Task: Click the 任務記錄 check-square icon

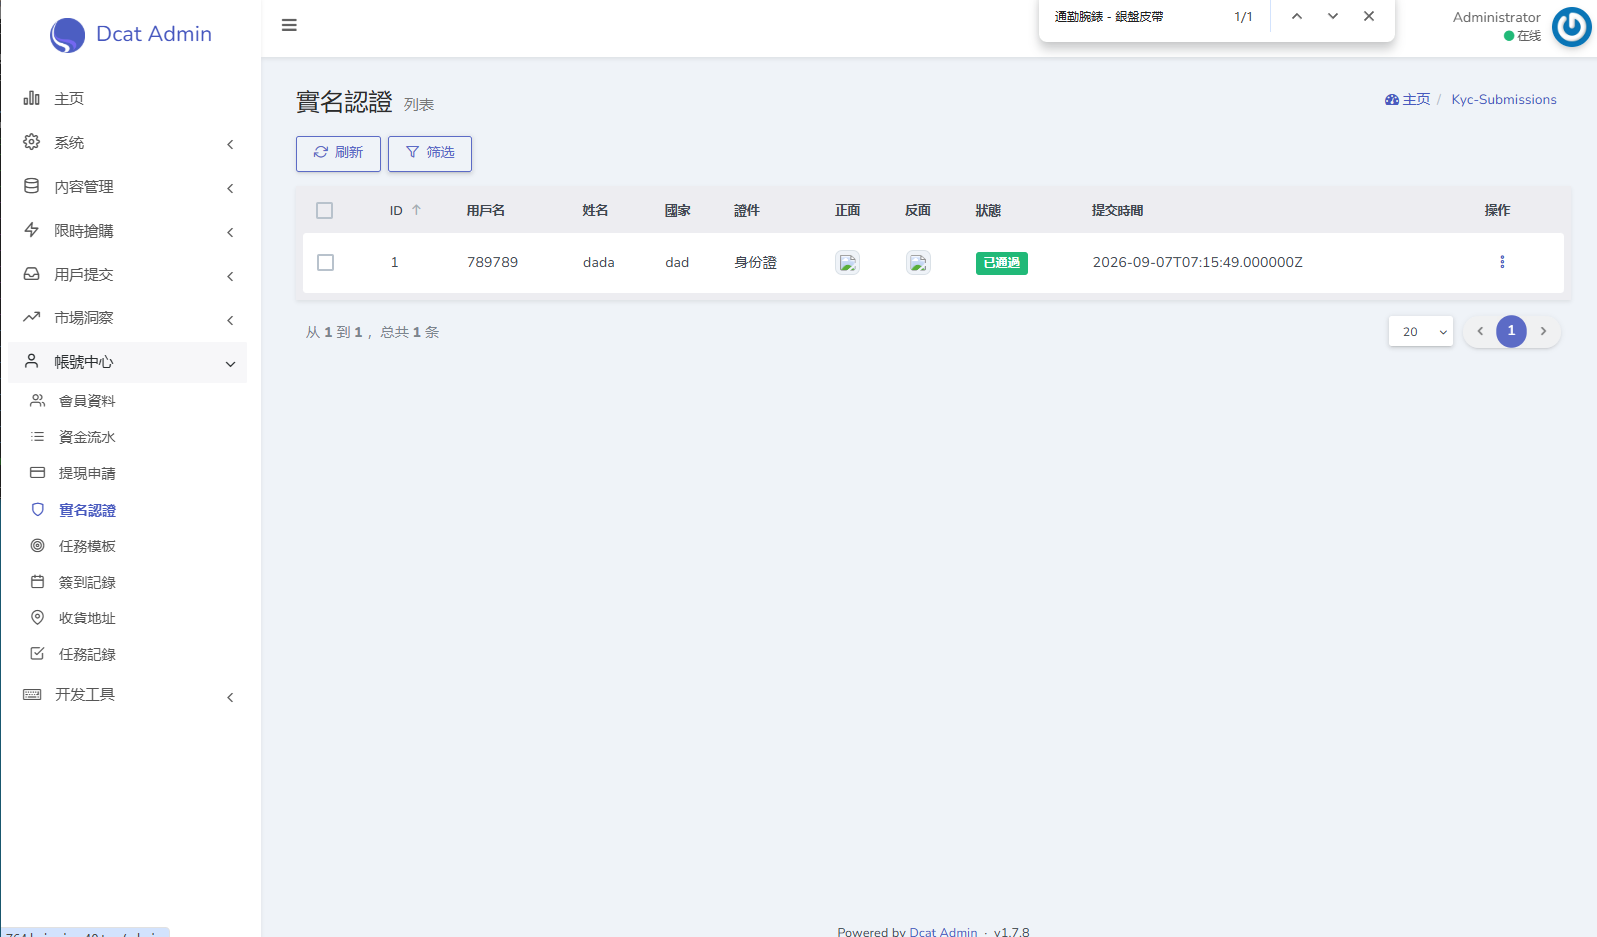Action: 37,654
